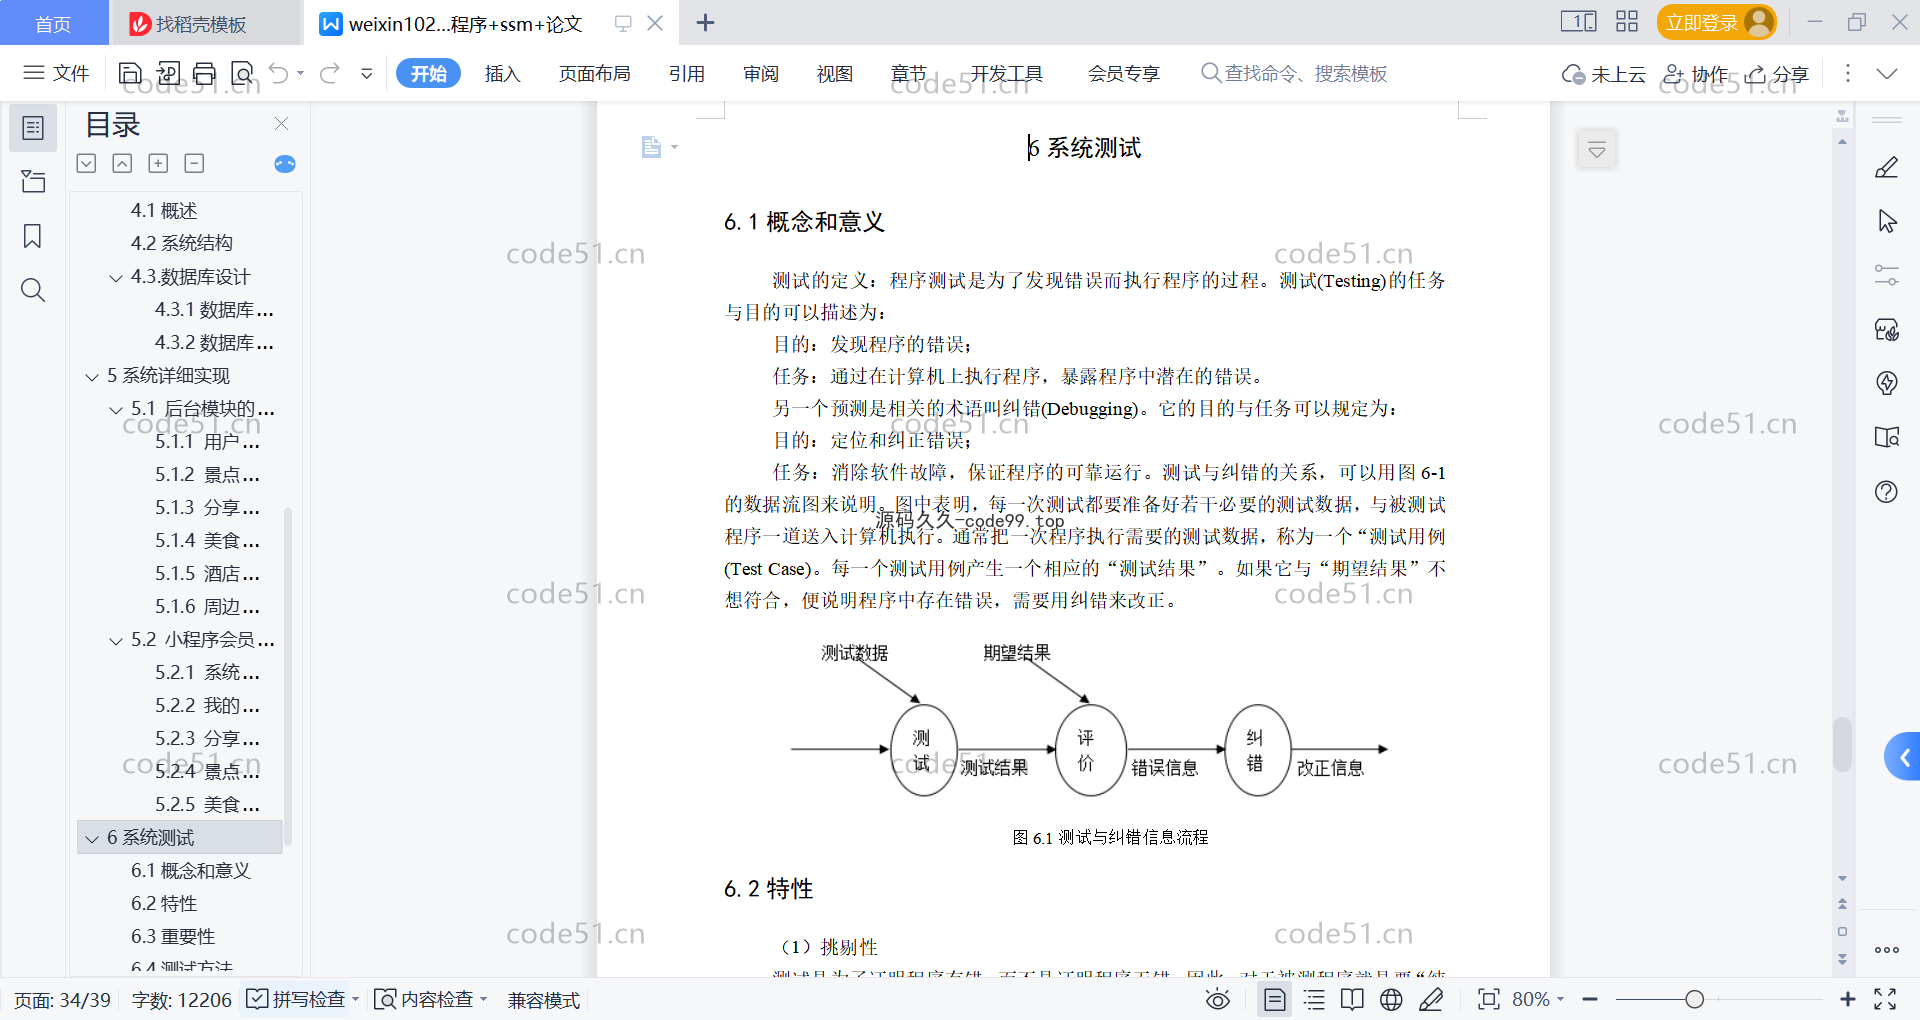1920x1020 pixels.
Task: Collapse the 6 系统测试 tree node
Action: pos(92,839)
